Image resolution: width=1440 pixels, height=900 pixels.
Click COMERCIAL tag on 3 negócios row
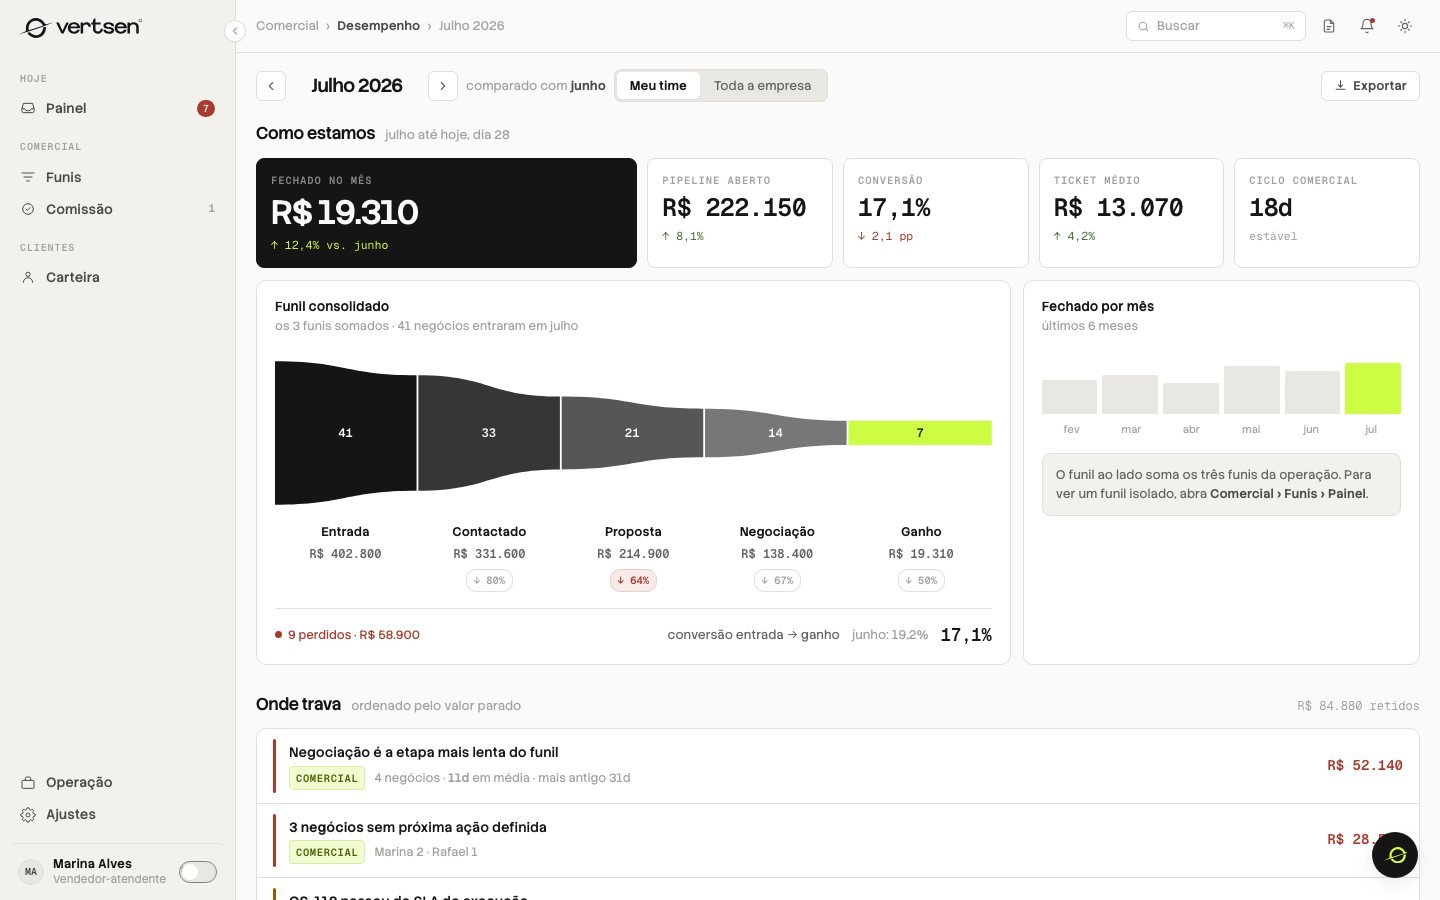(x=327, y=852)
